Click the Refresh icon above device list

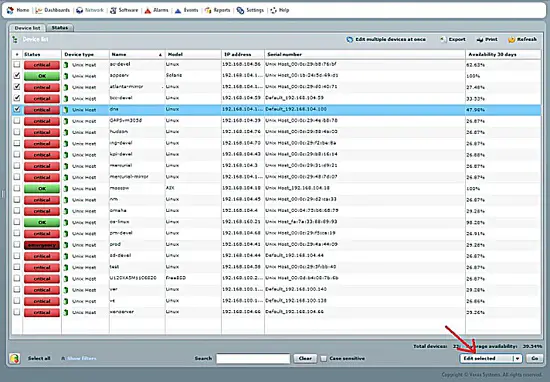[511, 40]
